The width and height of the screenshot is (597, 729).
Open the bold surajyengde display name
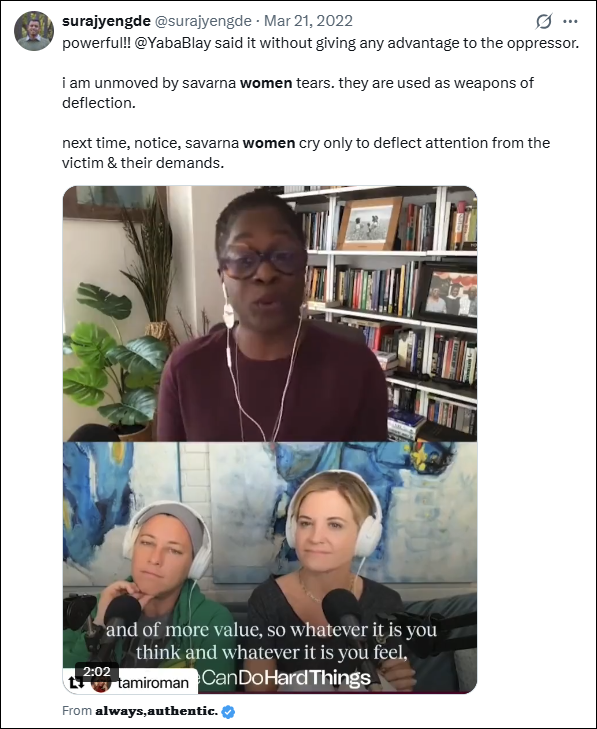pos(106,21)
